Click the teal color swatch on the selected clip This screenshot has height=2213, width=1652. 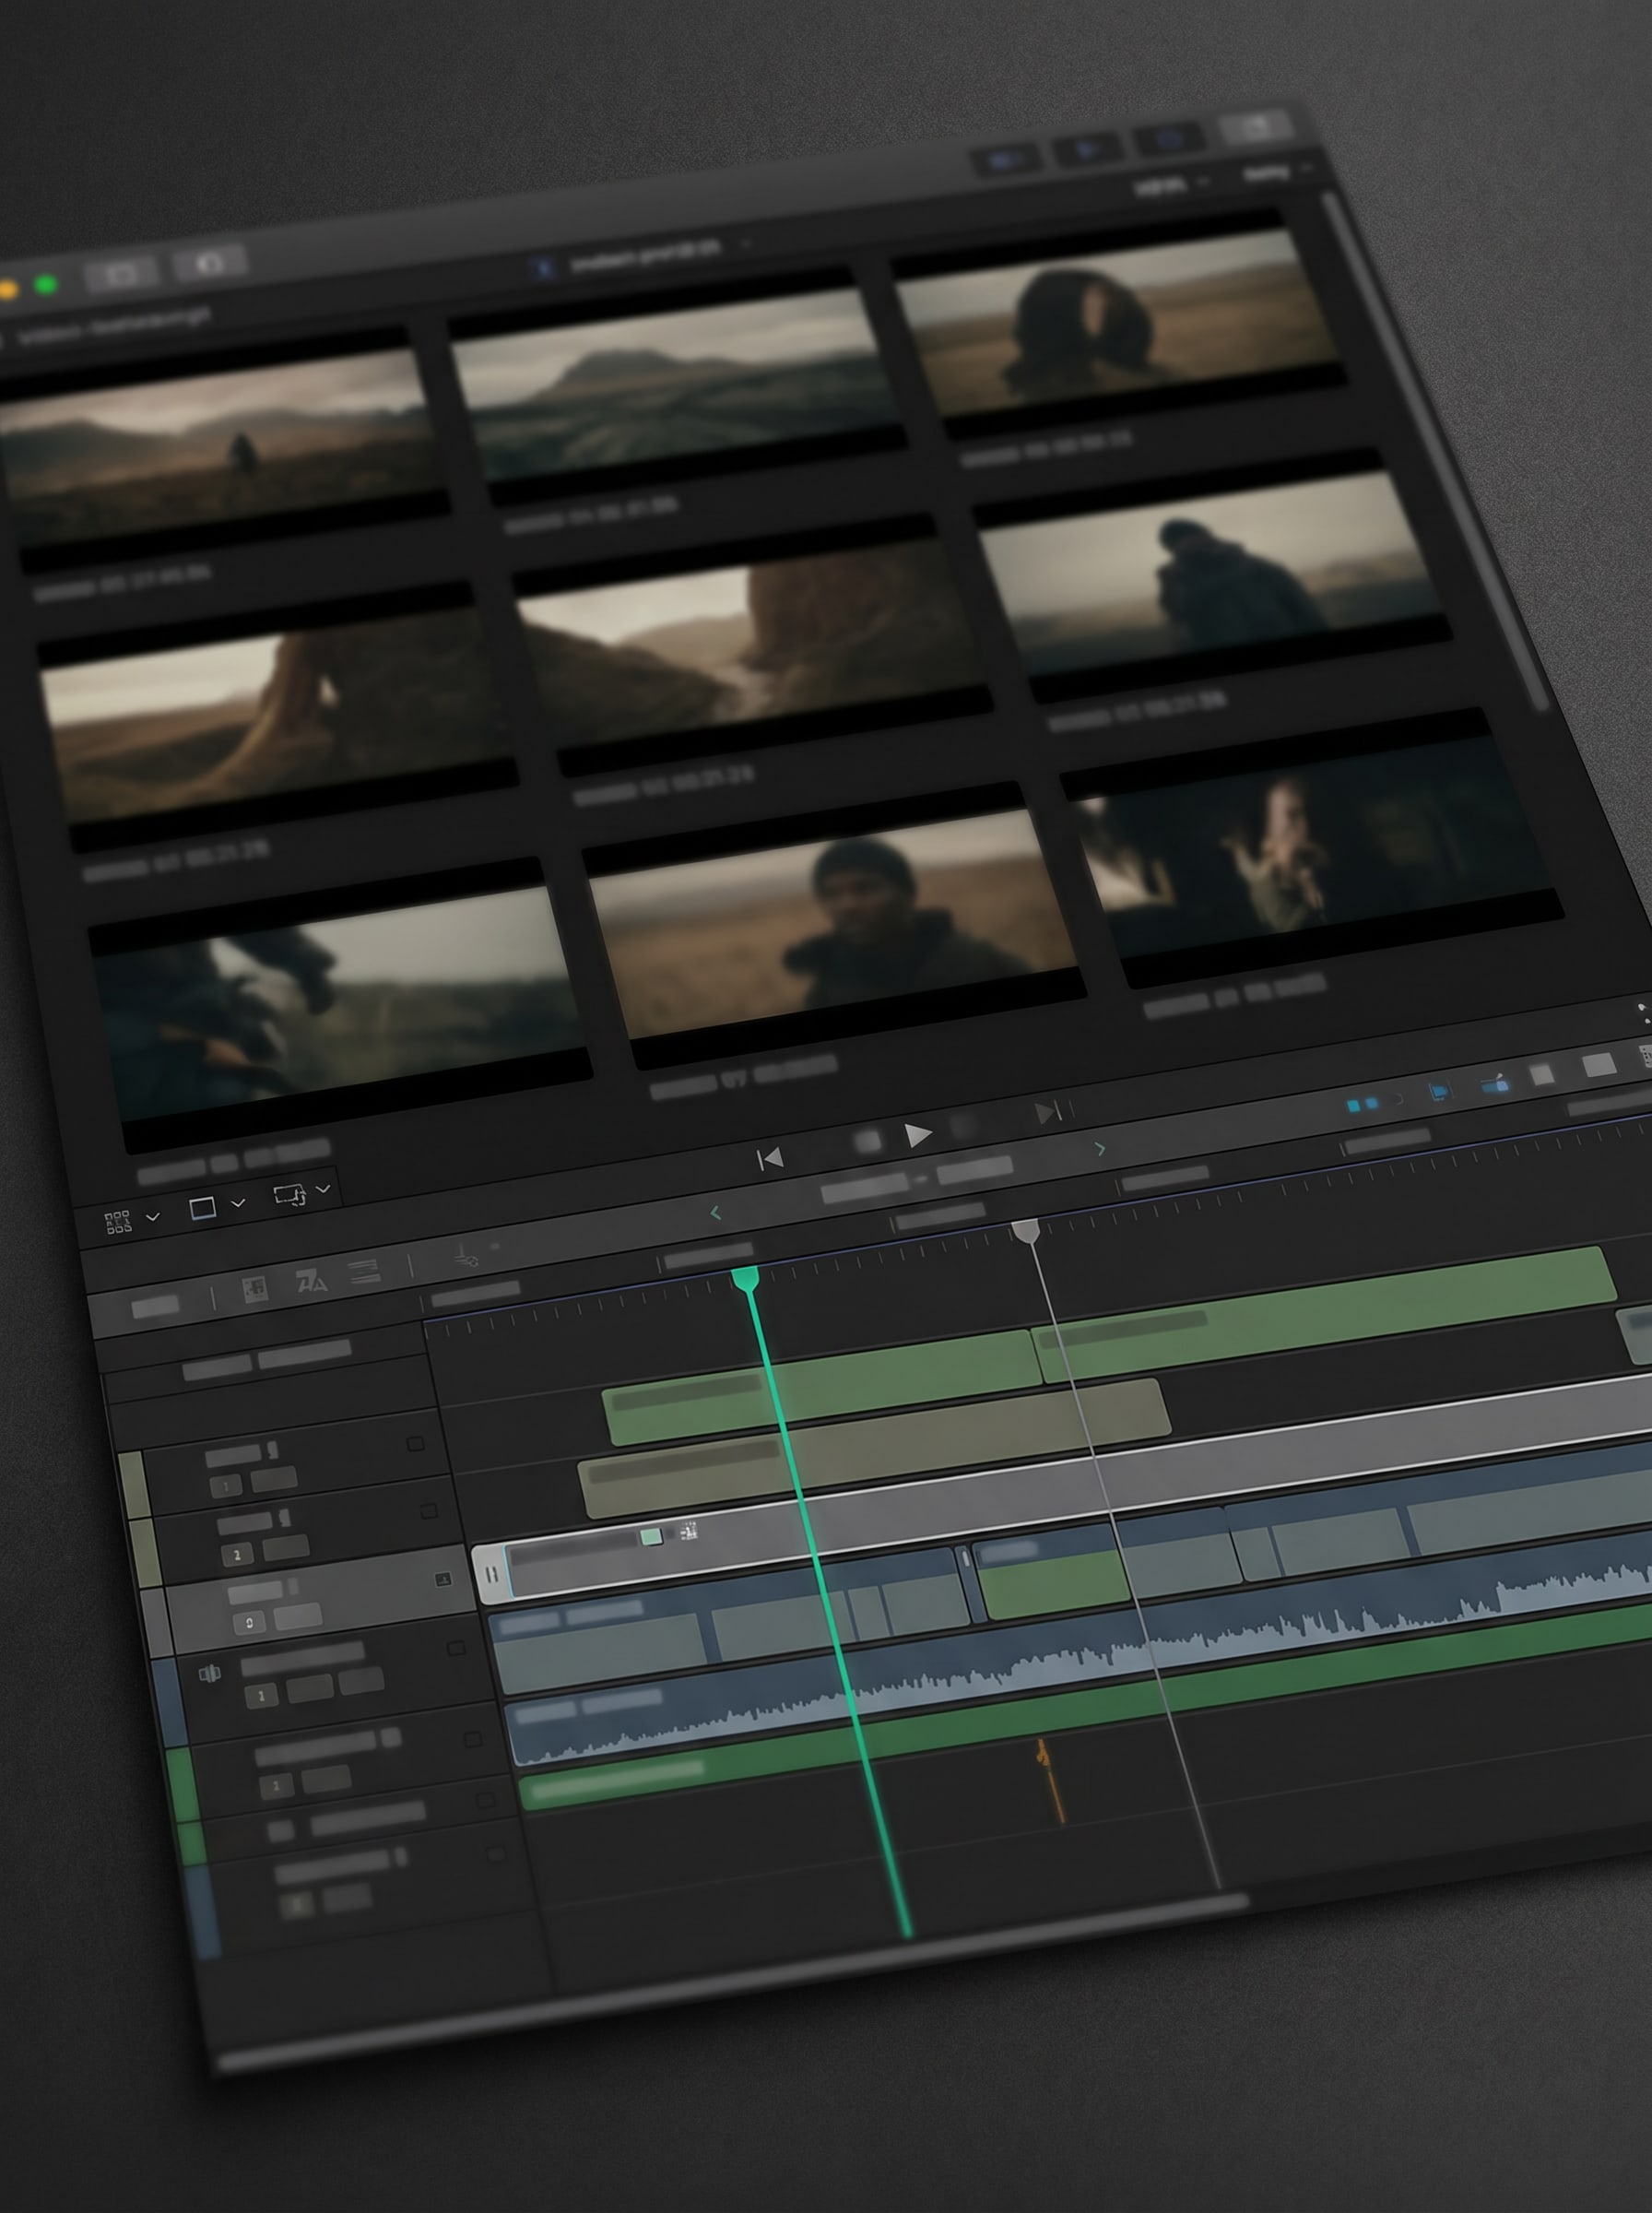(x=651, y=1537)
